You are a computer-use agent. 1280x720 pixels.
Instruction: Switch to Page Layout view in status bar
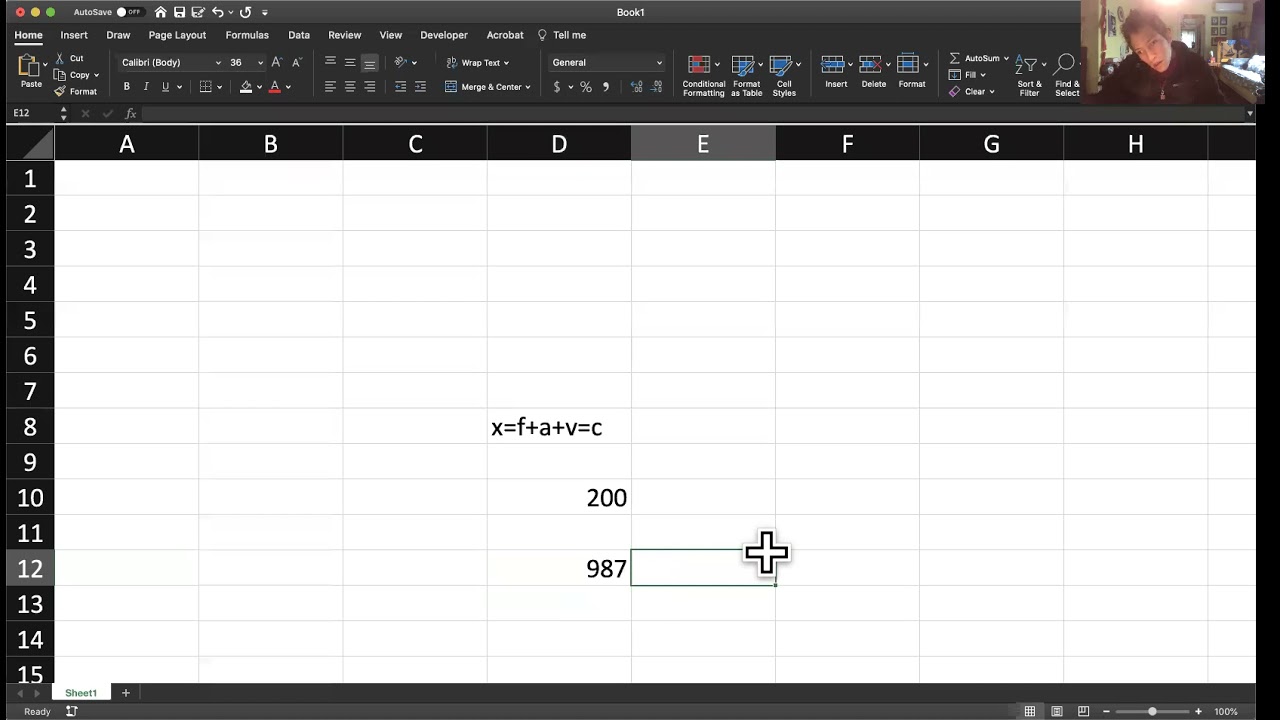click(x=1056, y=711)
